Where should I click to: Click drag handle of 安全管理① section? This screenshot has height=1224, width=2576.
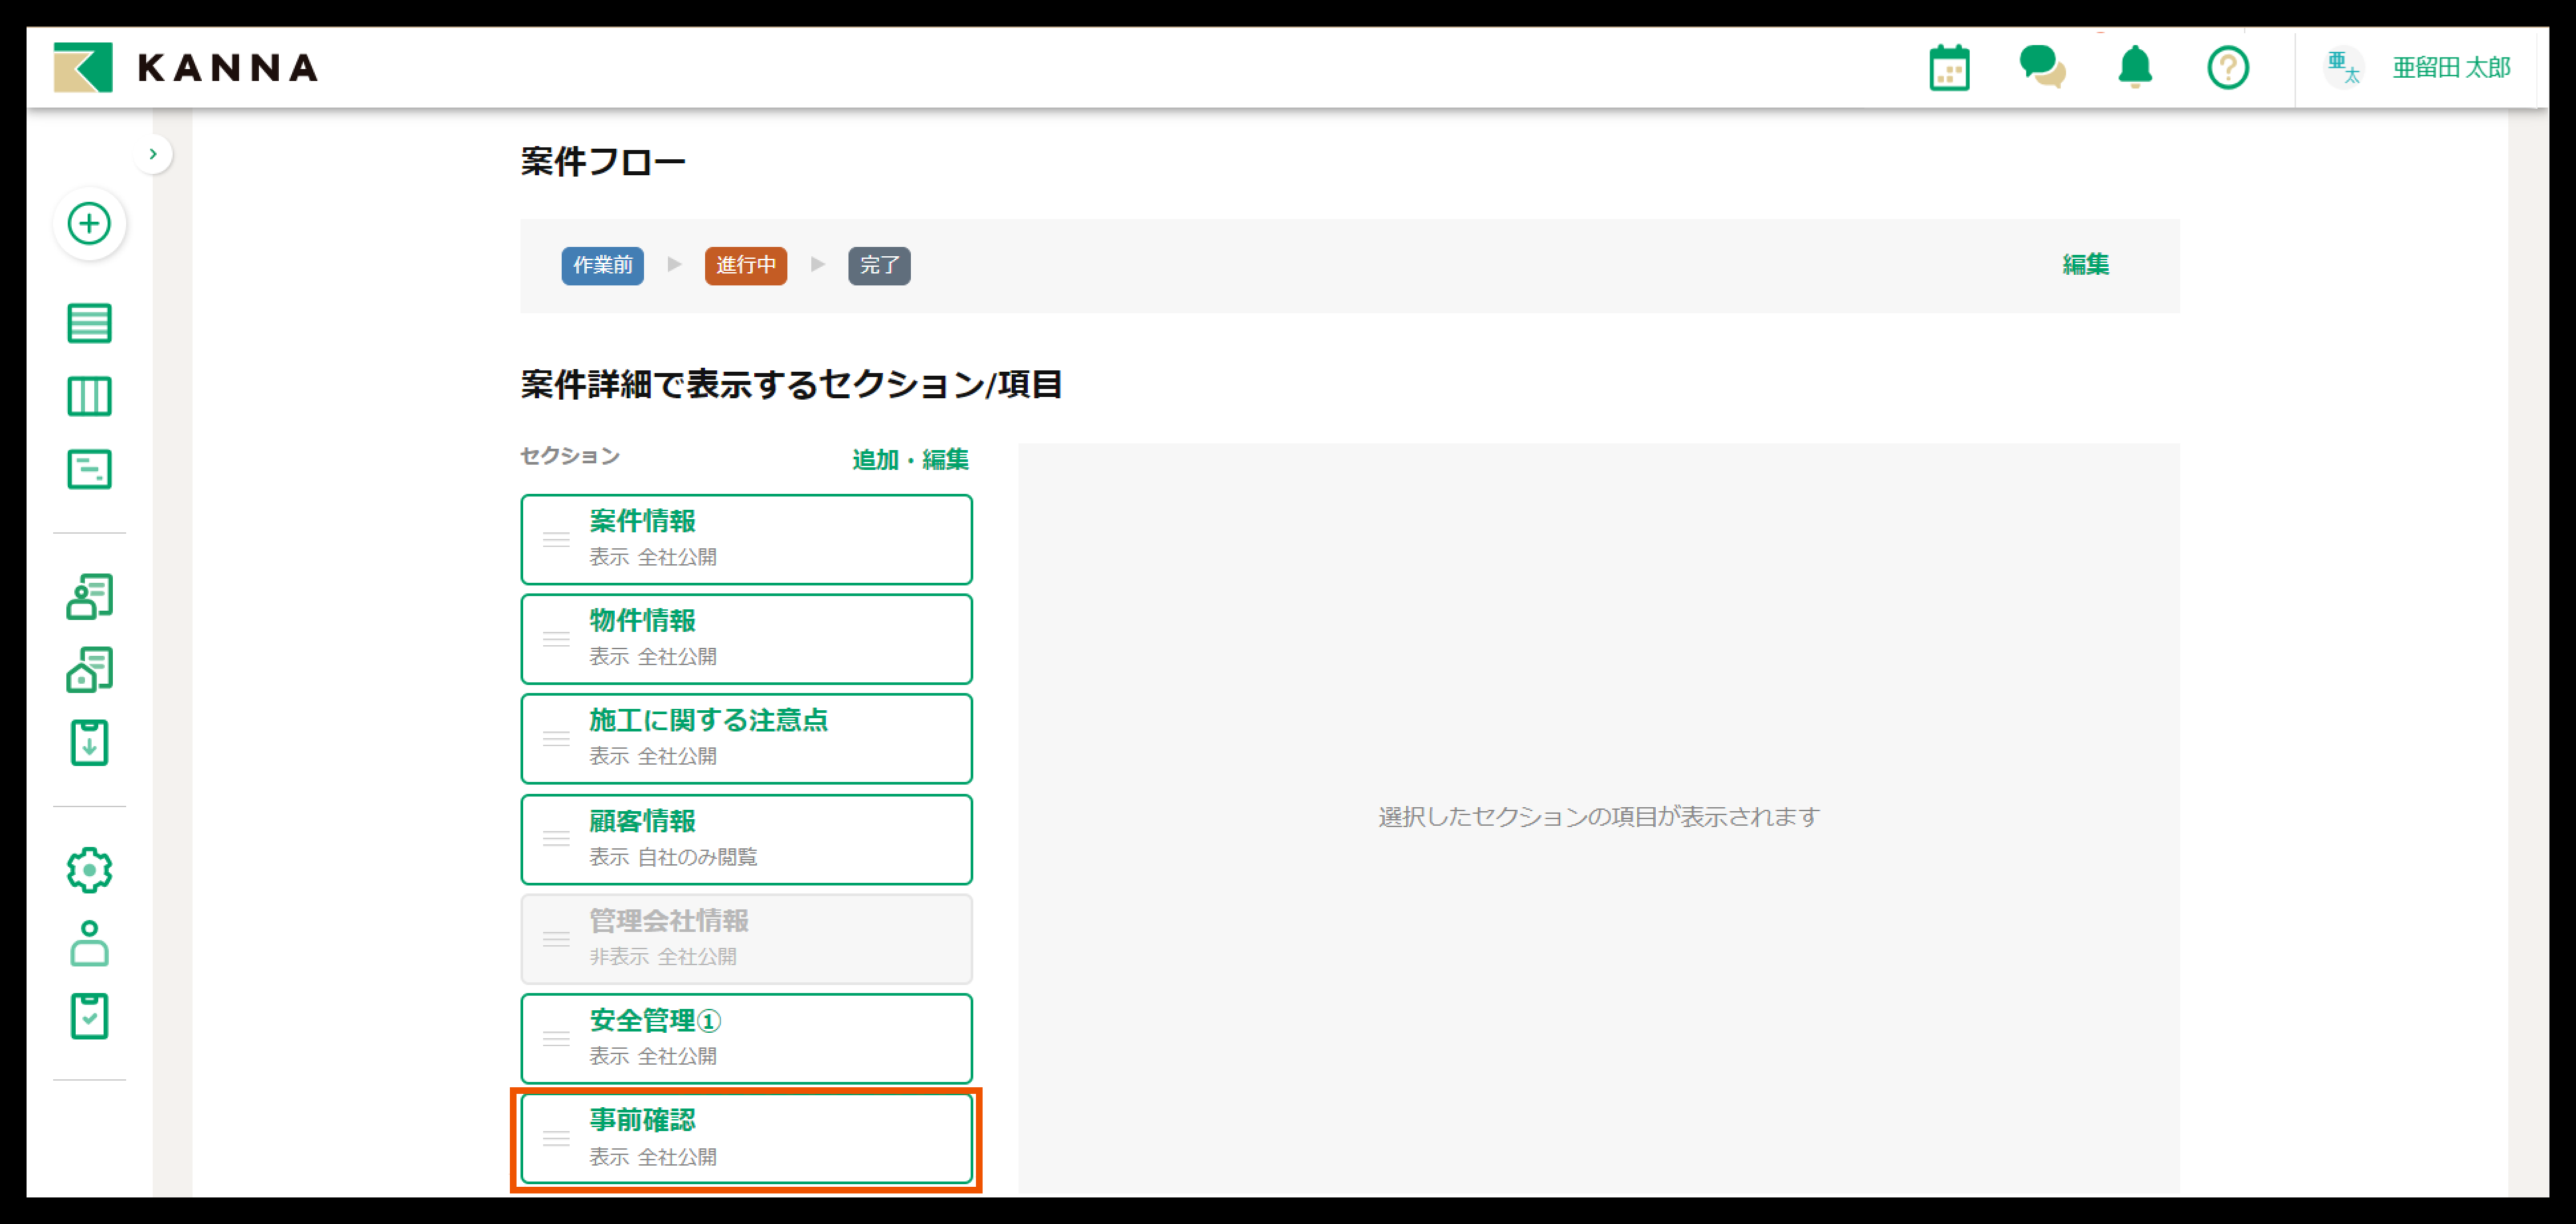point(556,1038)
